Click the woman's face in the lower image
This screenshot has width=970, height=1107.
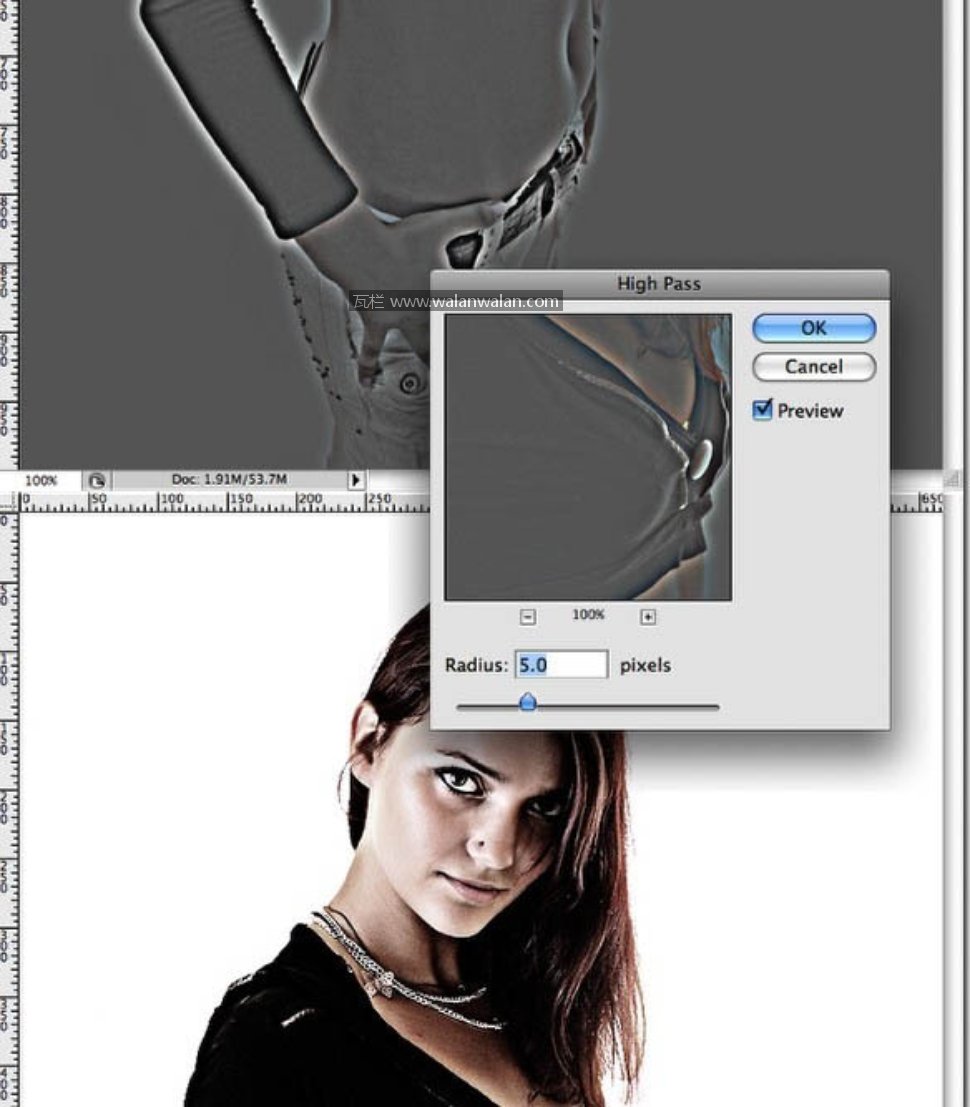point(480,820)
